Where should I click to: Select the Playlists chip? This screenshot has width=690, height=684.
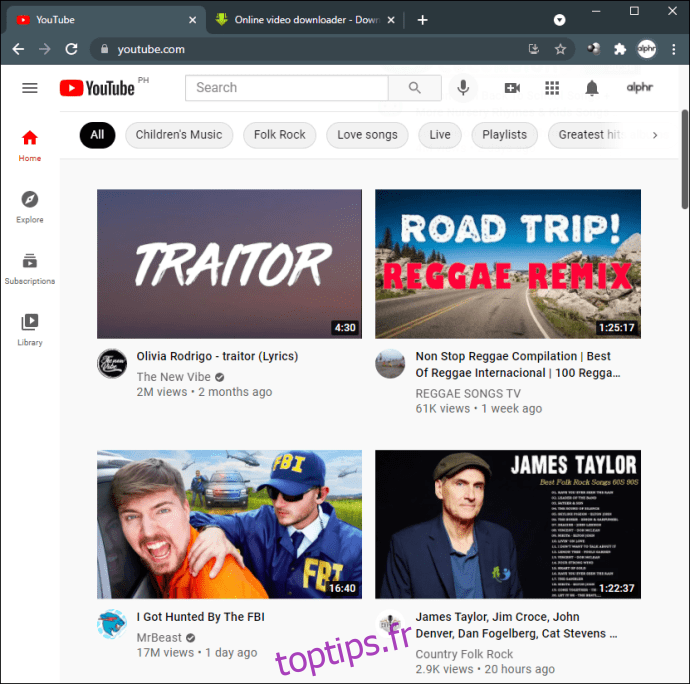pos(504,135)
